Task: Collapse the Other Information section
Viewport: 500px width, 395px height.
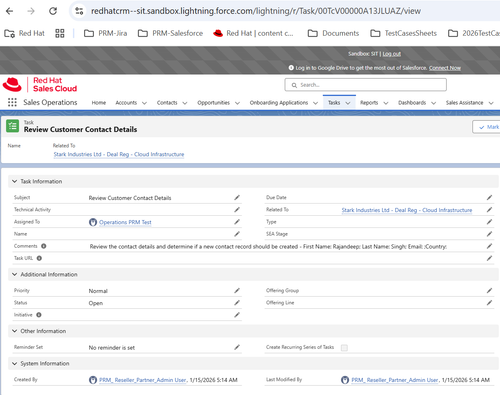Action: (x=14, y=331)
